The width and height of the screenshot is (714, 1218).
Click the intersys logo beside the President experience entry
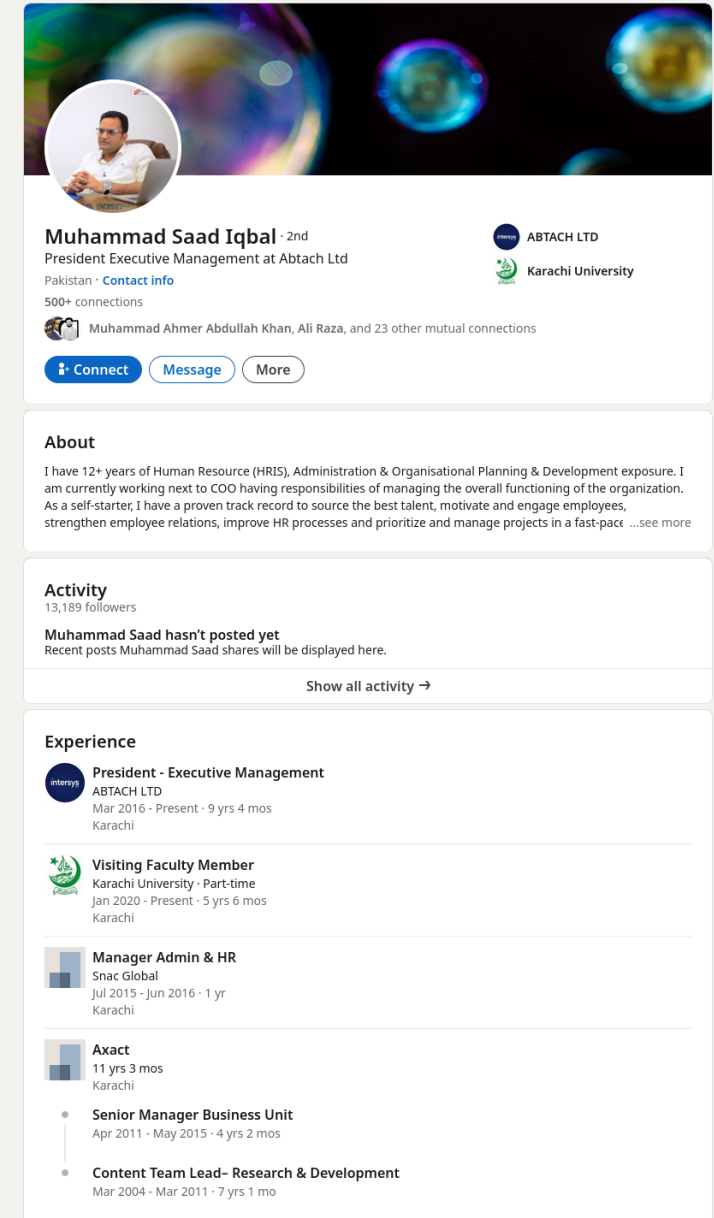click(x=65, y=783)
